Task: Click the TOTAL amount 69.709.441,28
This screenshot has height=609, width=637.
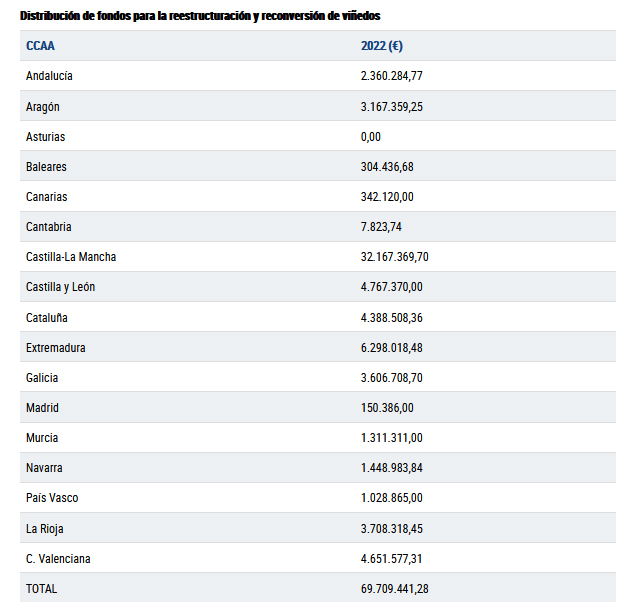Action: pyautogui.click(x=395, y=589)
